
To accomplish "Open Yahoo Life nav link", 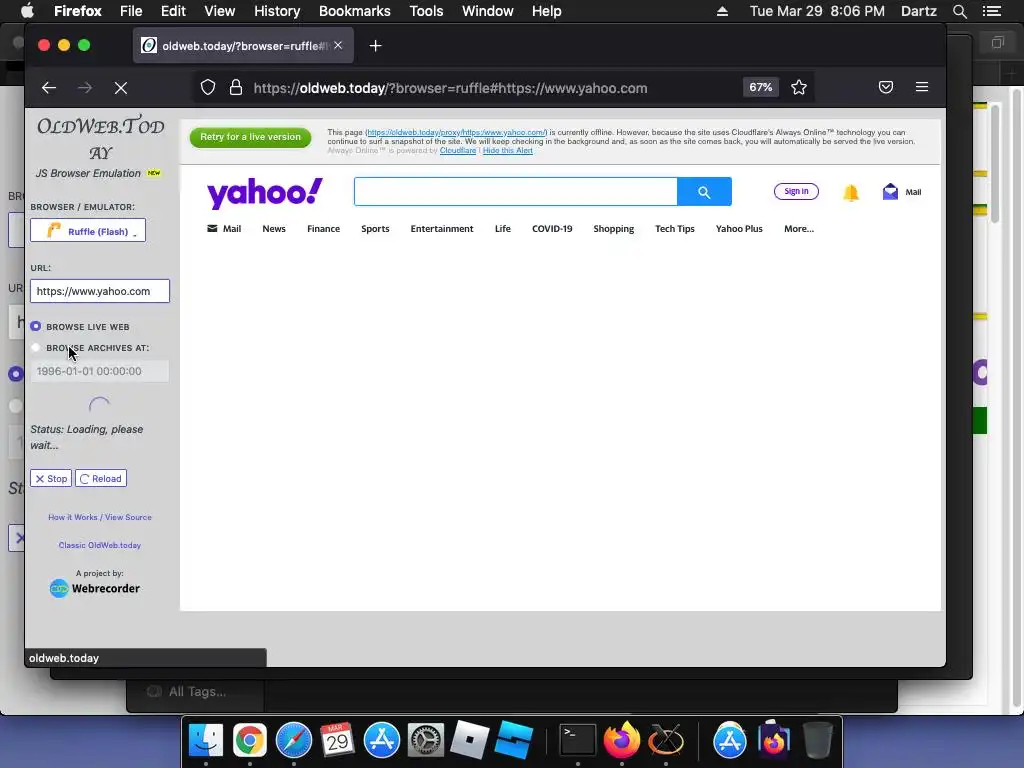I will 502,229.
